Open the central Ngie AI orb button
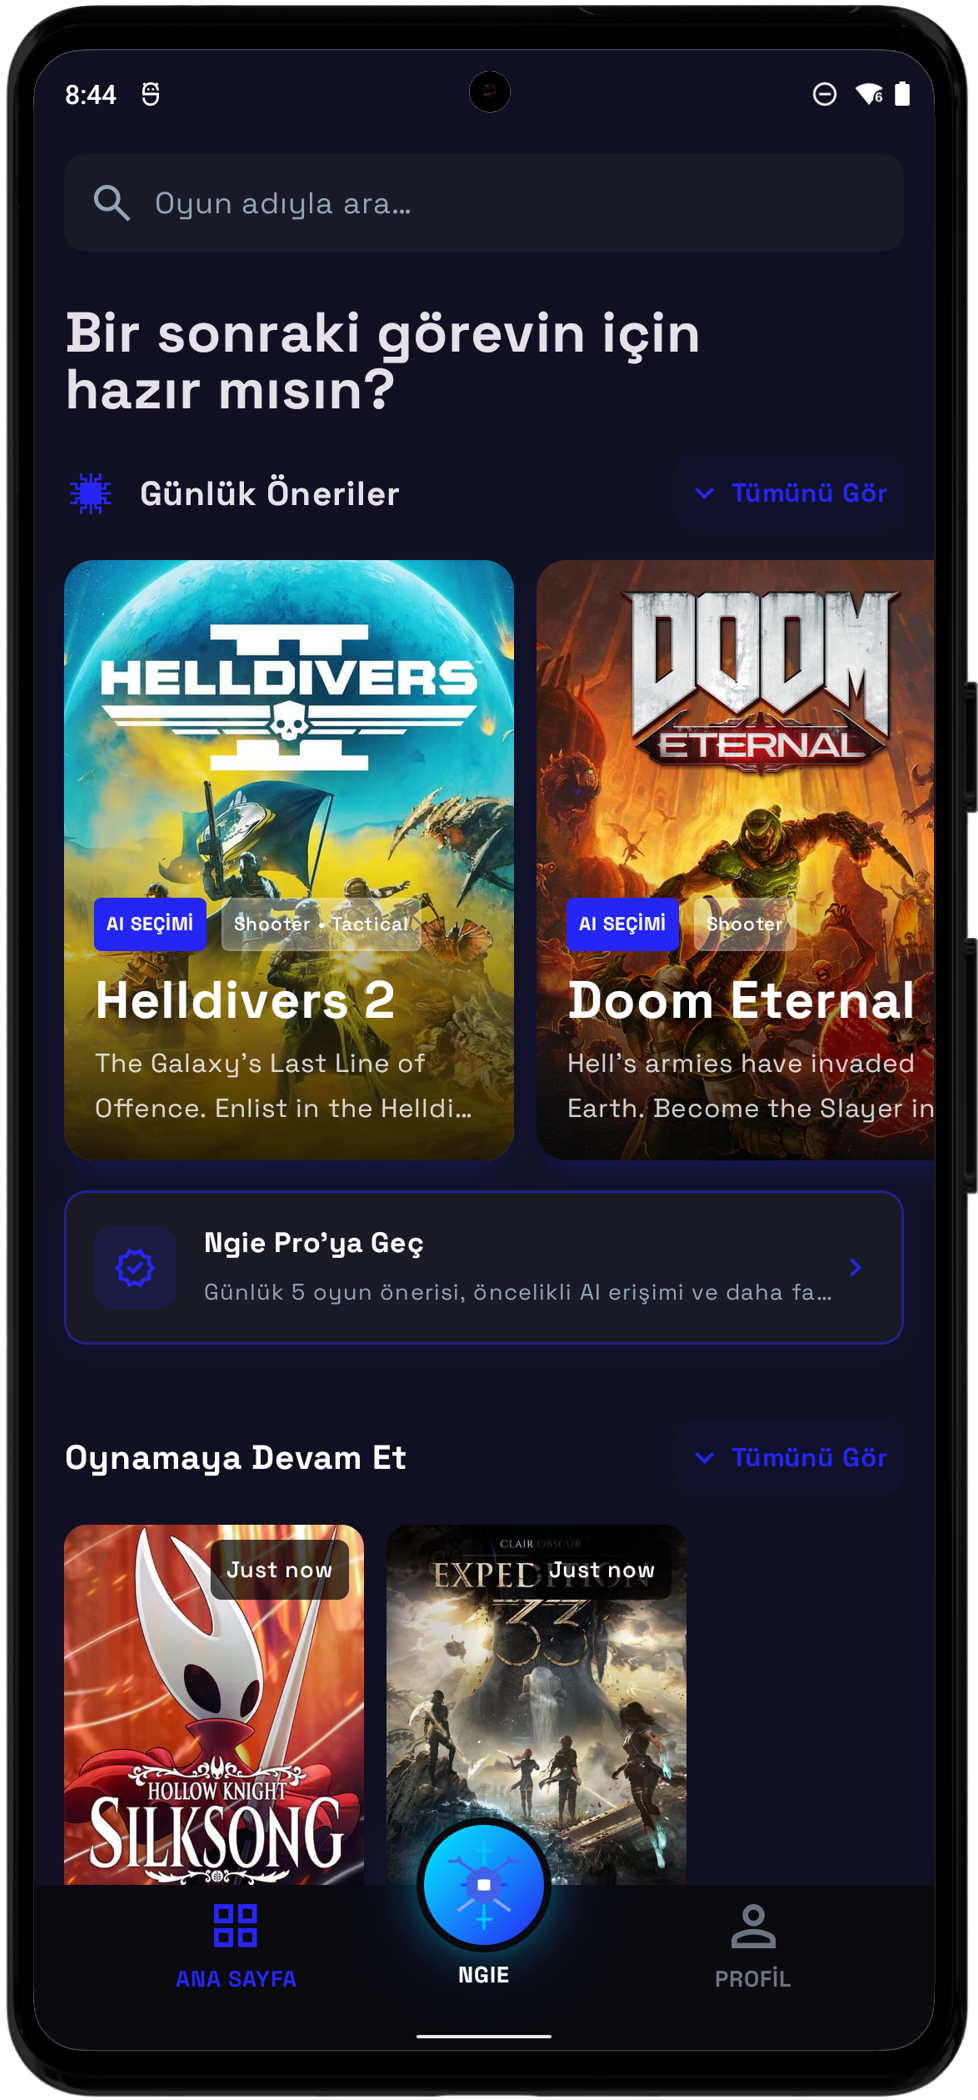 484,1885
